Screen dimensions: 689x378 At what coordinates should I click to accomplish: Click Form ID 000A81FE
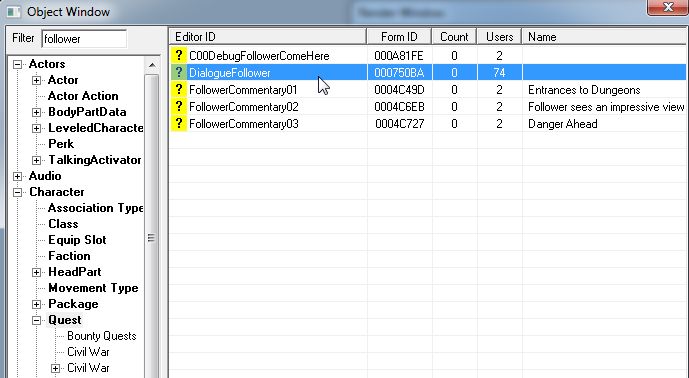pos(399,56)
